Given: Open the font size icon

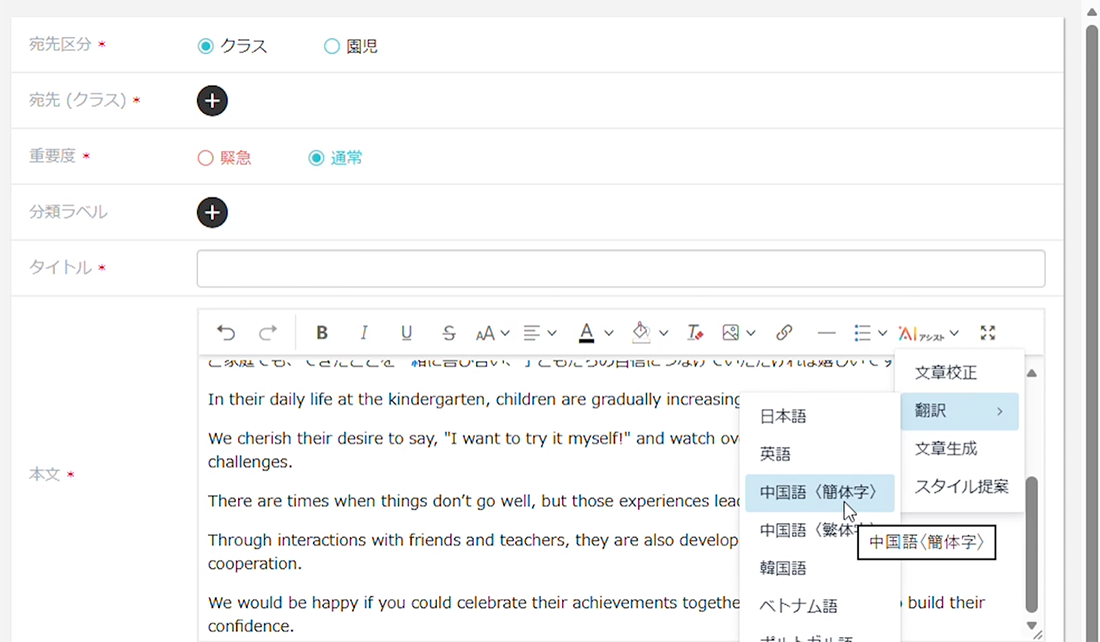Looking at the screenshot, I should [485, 333].
